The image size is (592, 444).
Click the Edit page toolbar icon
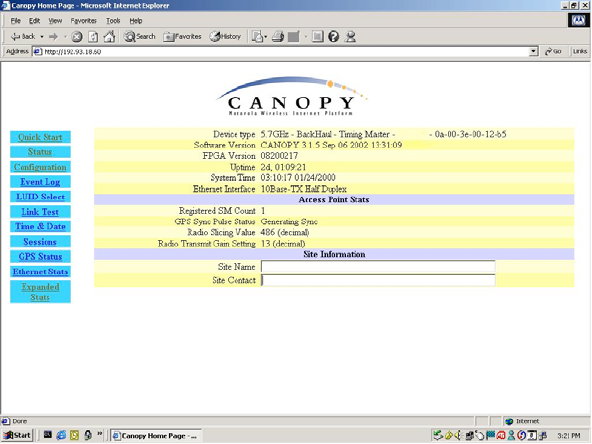[x=294, y=37]
